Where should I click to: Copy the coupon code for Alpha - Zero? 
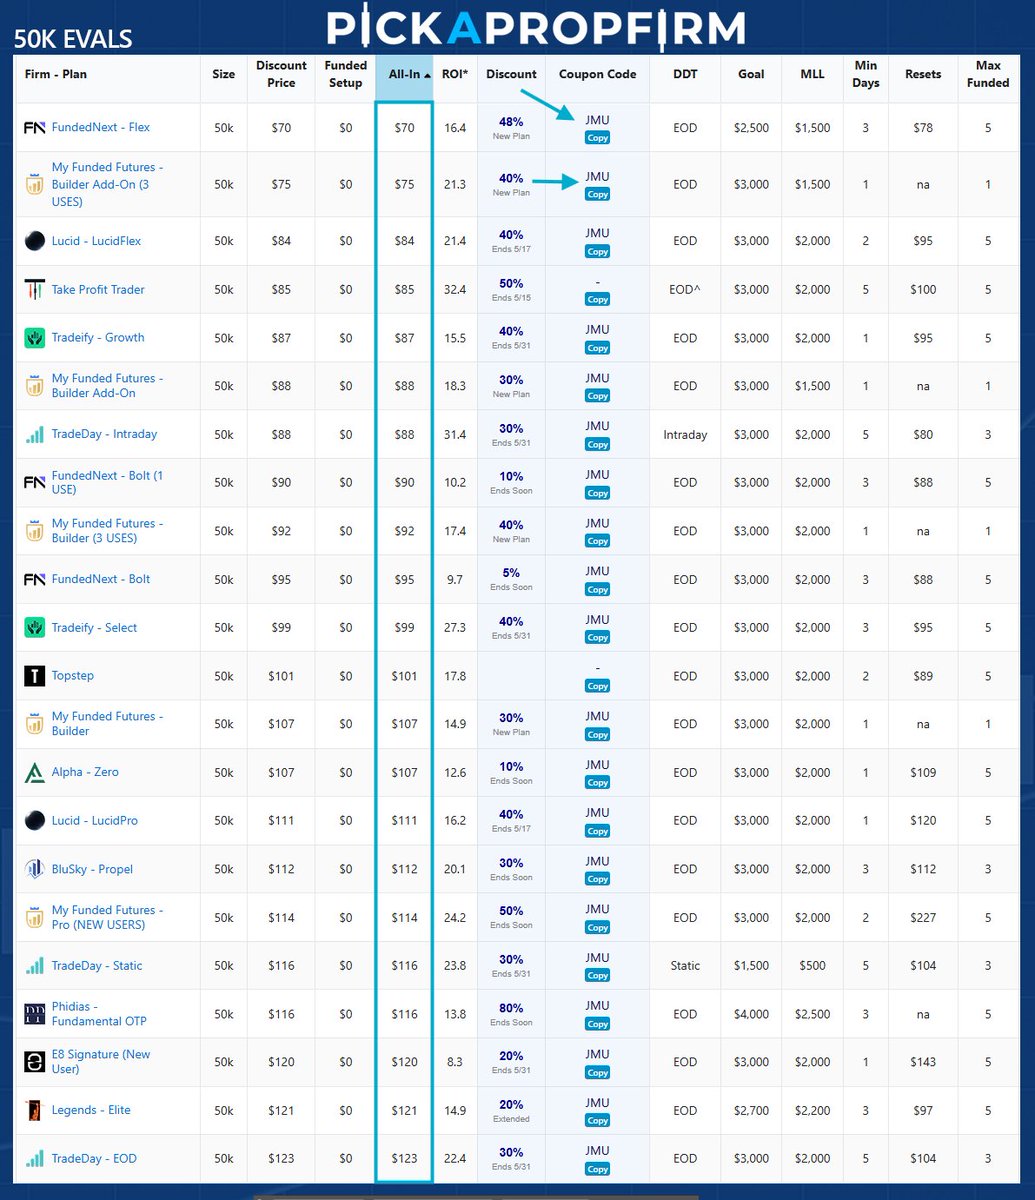(597, 782)
